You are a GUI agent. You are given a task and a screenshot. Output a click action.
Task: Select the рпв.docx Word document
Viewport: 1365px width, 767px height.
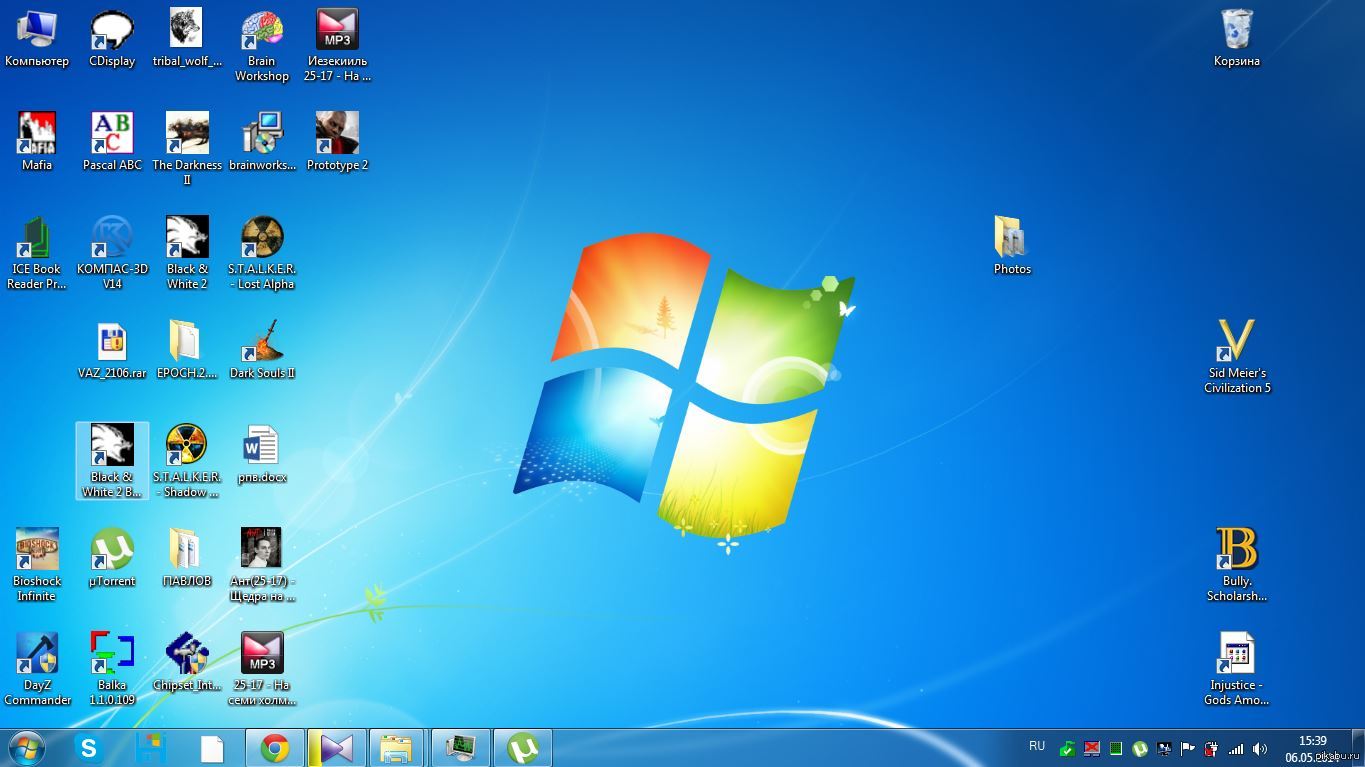[262, 455]
